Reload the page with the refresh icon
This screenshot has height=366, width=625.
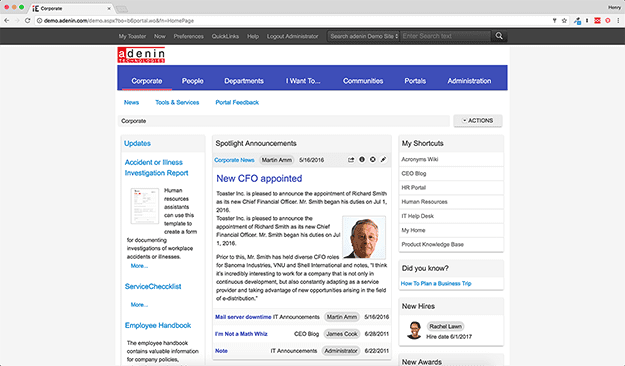[28, 20]
